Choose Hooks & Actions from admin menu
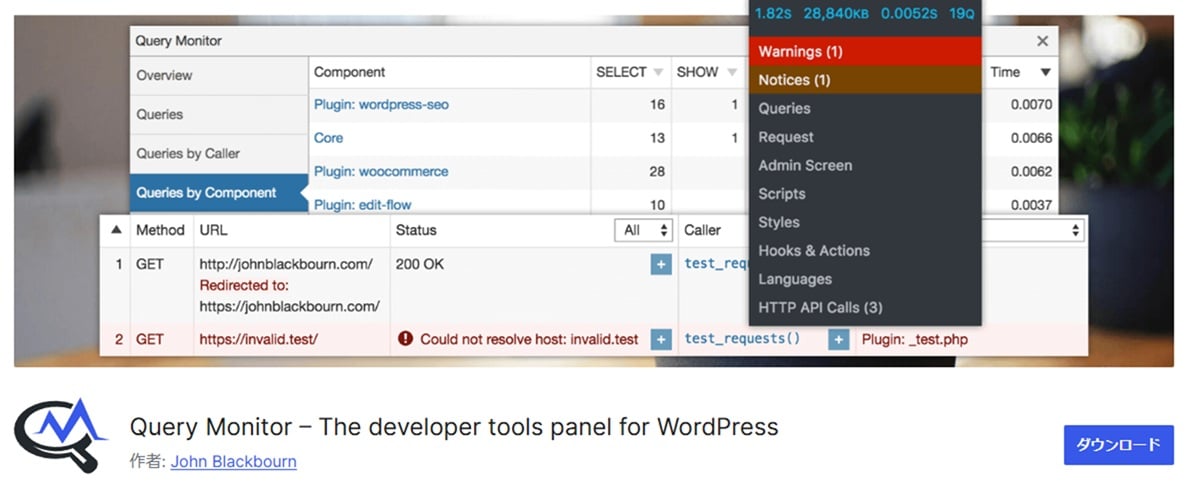1200x490 pixels. click(x=814, y=251)
